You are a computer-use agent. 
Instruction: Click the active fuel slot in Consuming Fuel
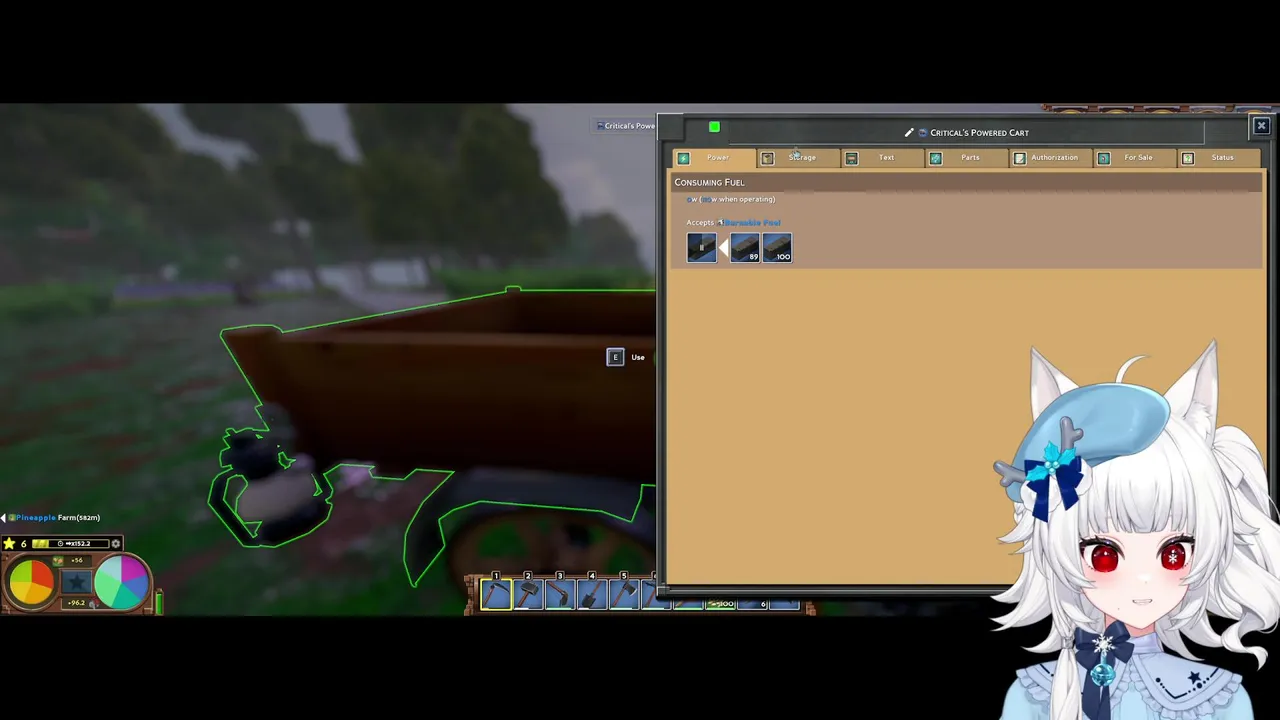702,247
